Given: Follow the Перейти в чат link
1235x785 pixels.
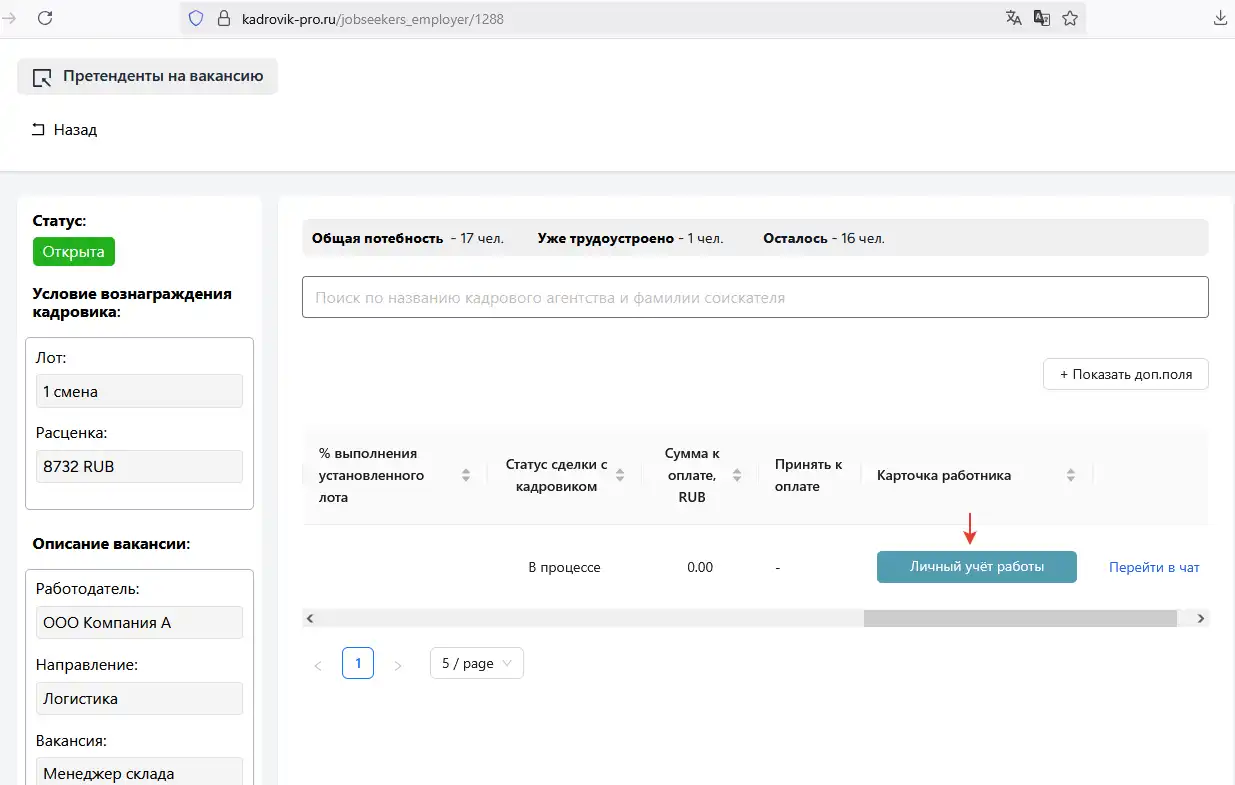Looking at the screenshot, I should [1153, 567].
